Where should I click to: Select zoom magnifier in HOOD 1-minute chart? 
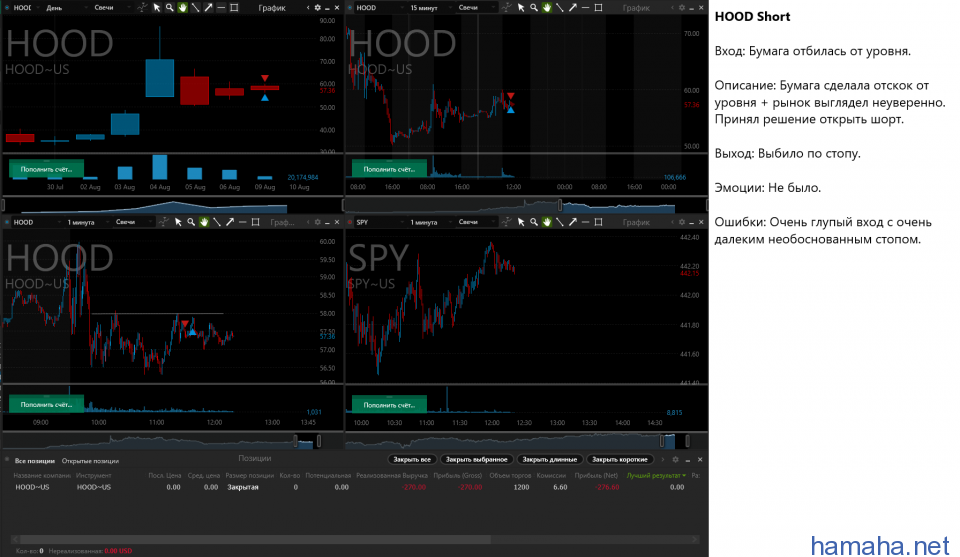point(191,222)
